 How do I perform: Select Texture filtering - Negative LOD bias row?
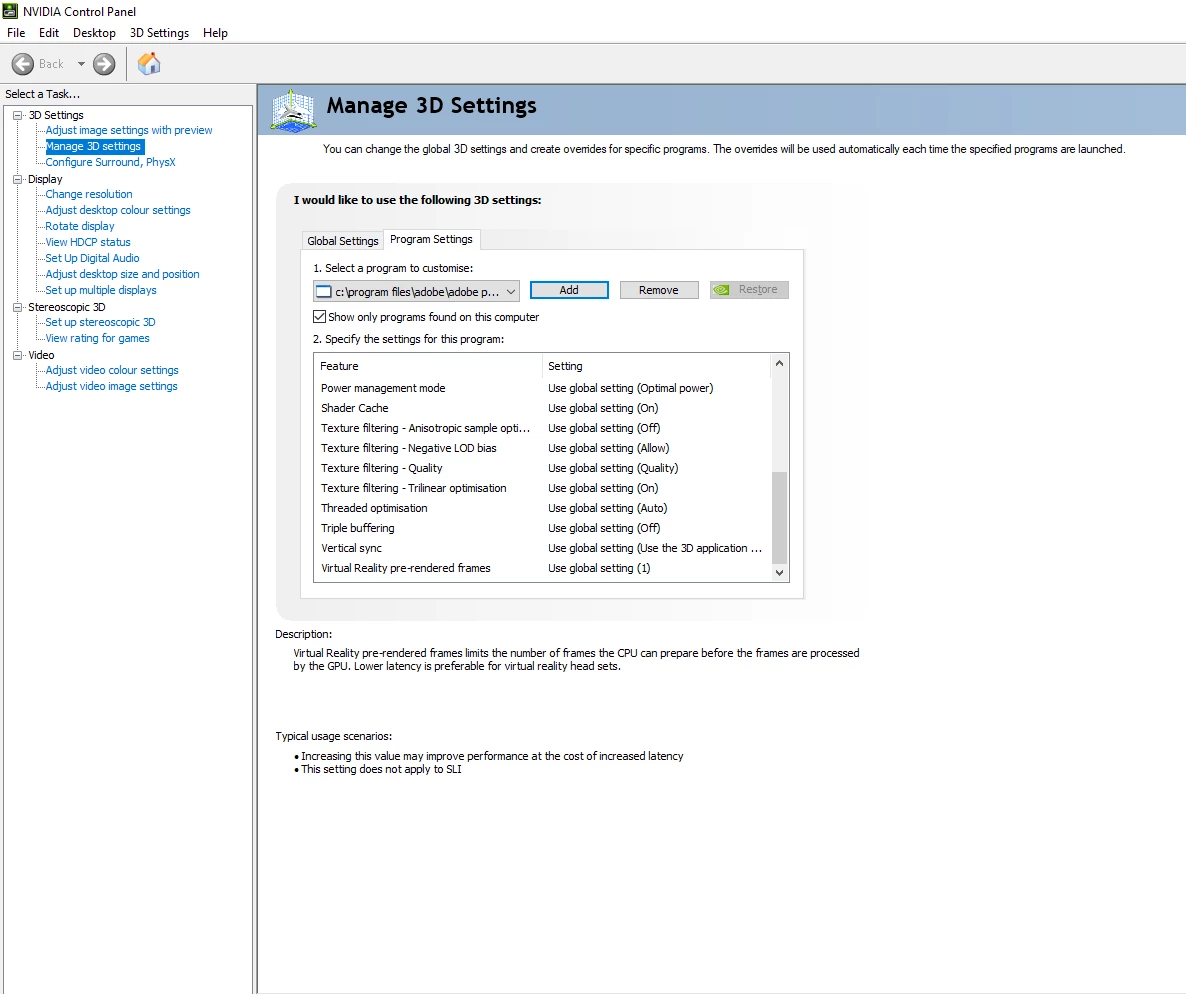click(542, 448)
